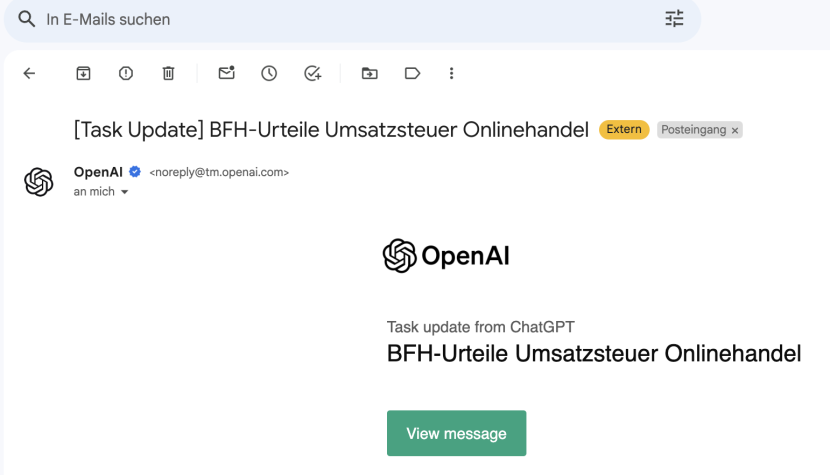Image resolution: width=830 pixels, height=475 pixels.
Task: Open more options three-dot menu
Action: coord(452,73)
